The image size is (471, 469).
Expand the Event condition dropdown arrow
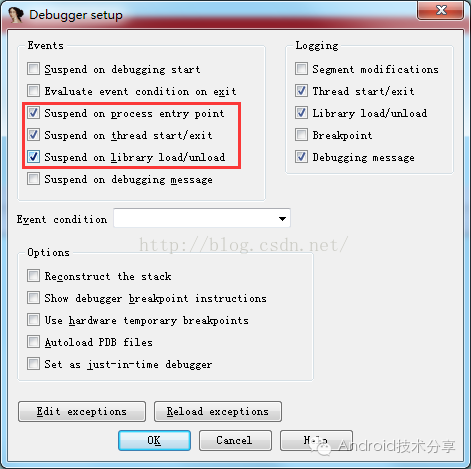282,219
